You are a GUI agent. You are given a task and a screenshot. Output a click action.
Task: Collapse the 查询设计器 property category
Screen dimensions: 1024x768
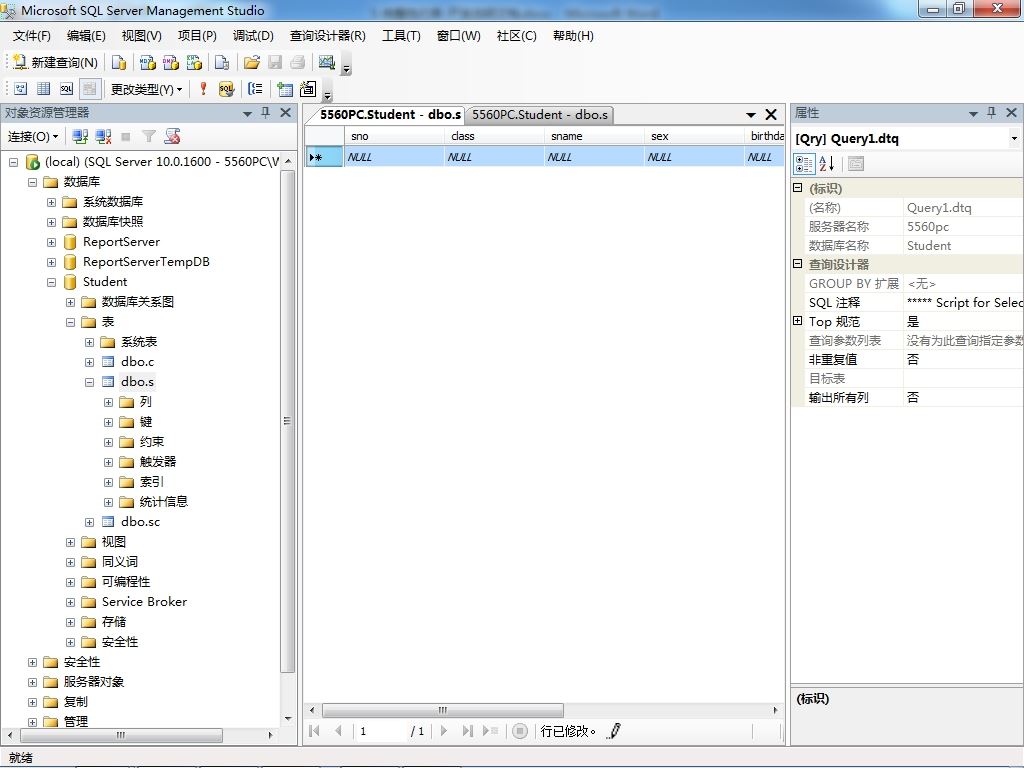(797, 264)
